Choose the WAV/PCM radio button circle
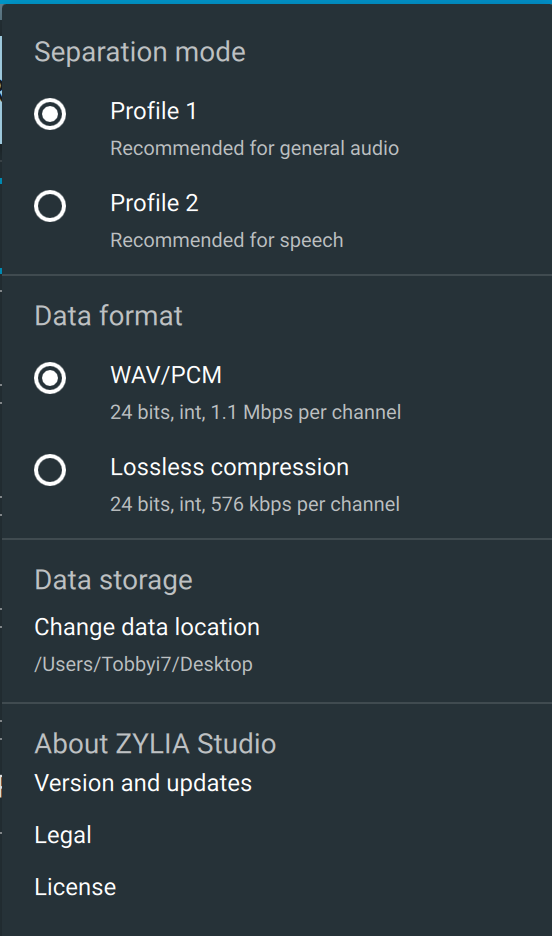Image resolution: width=552 pixels, height=936 pixels. 50,378
